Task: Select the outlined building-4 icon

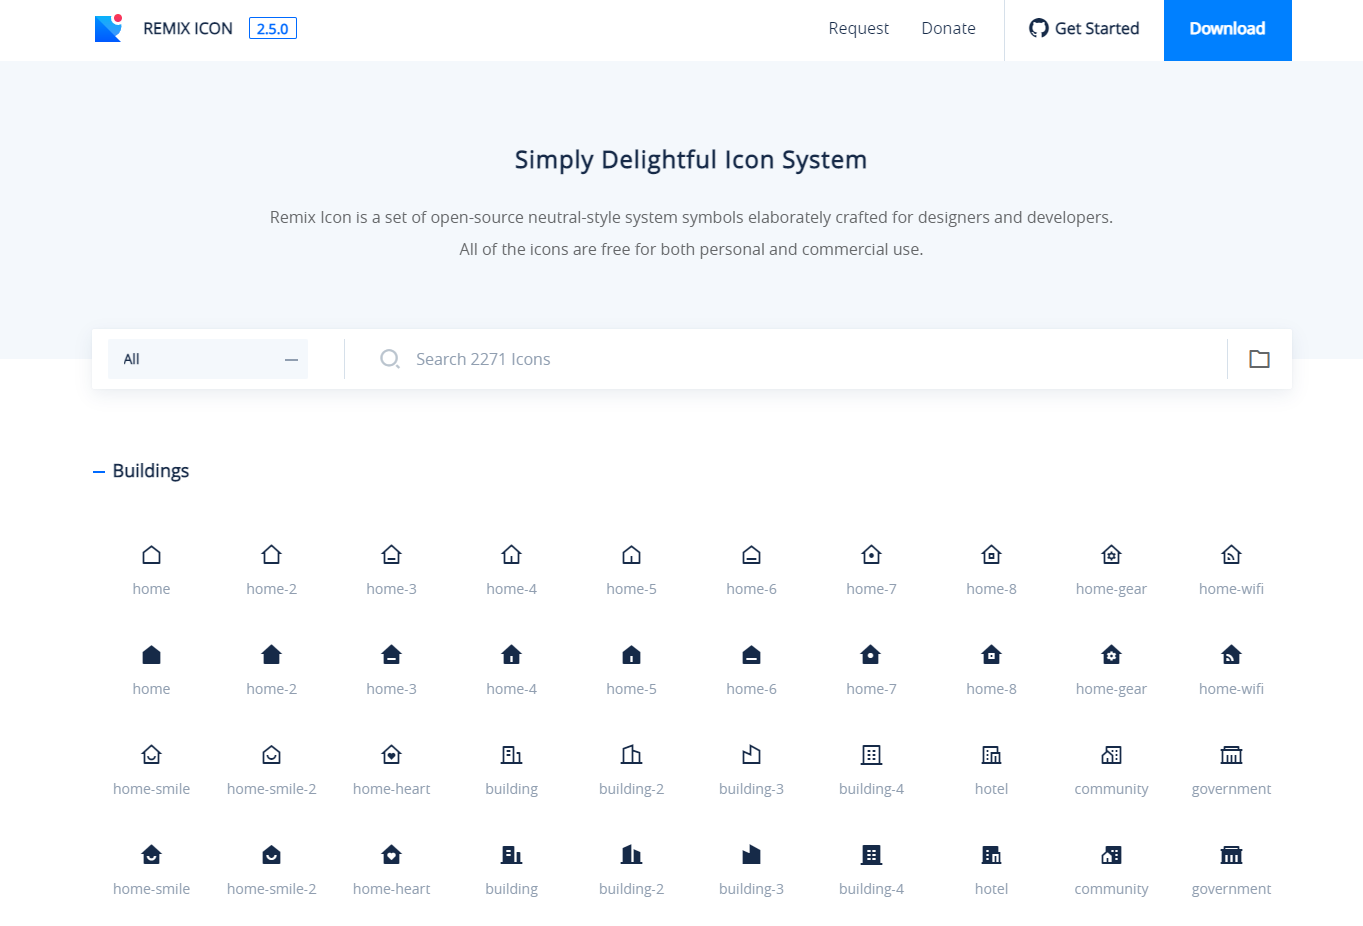Action: pos(871,755)
